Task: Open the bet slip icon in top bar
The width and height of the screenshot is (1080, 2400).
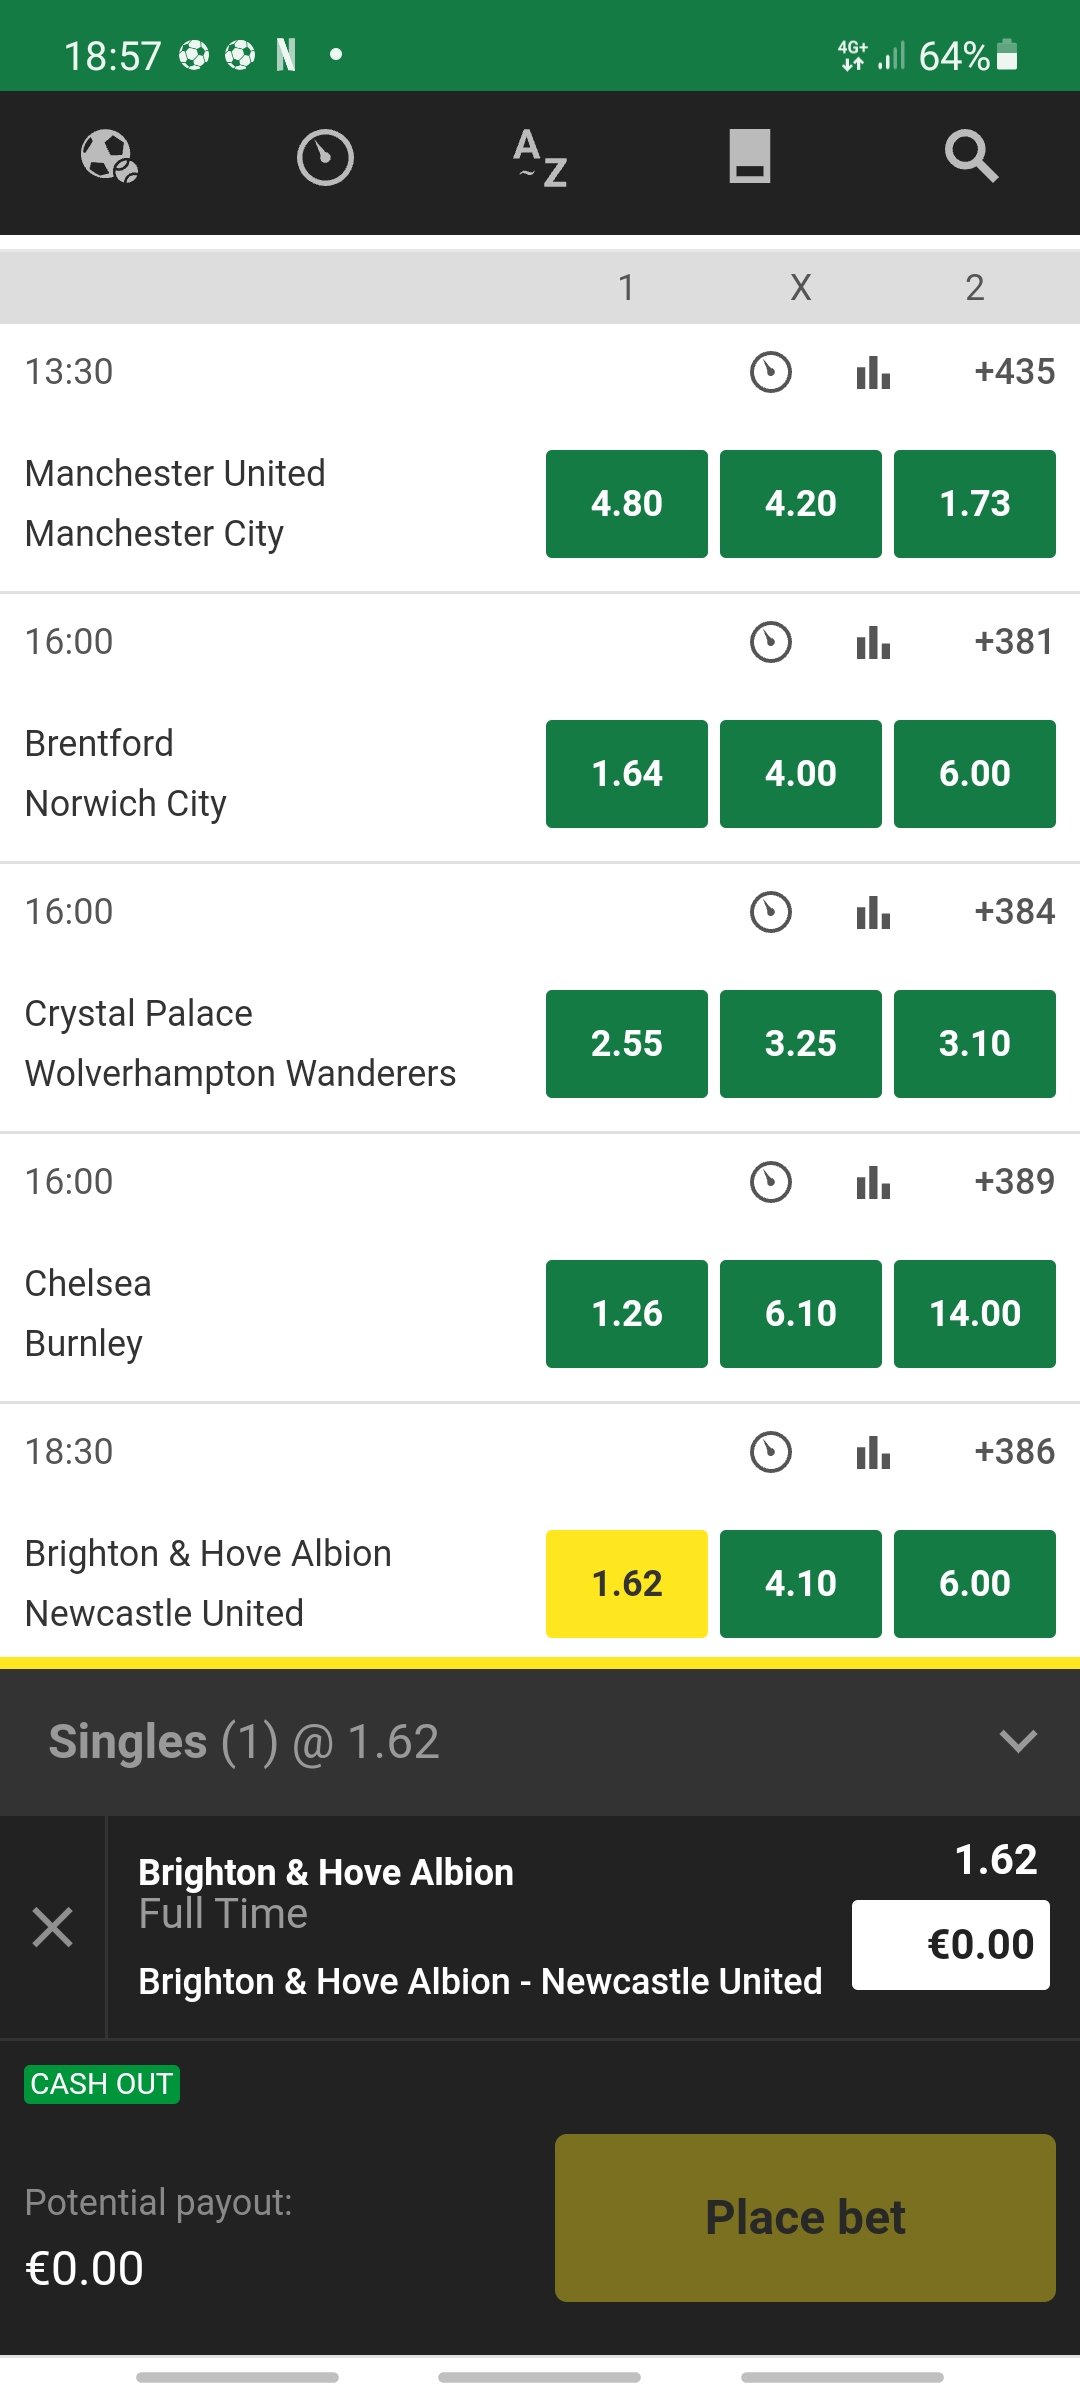Action: pyautogui.click(x=749, y=157)
